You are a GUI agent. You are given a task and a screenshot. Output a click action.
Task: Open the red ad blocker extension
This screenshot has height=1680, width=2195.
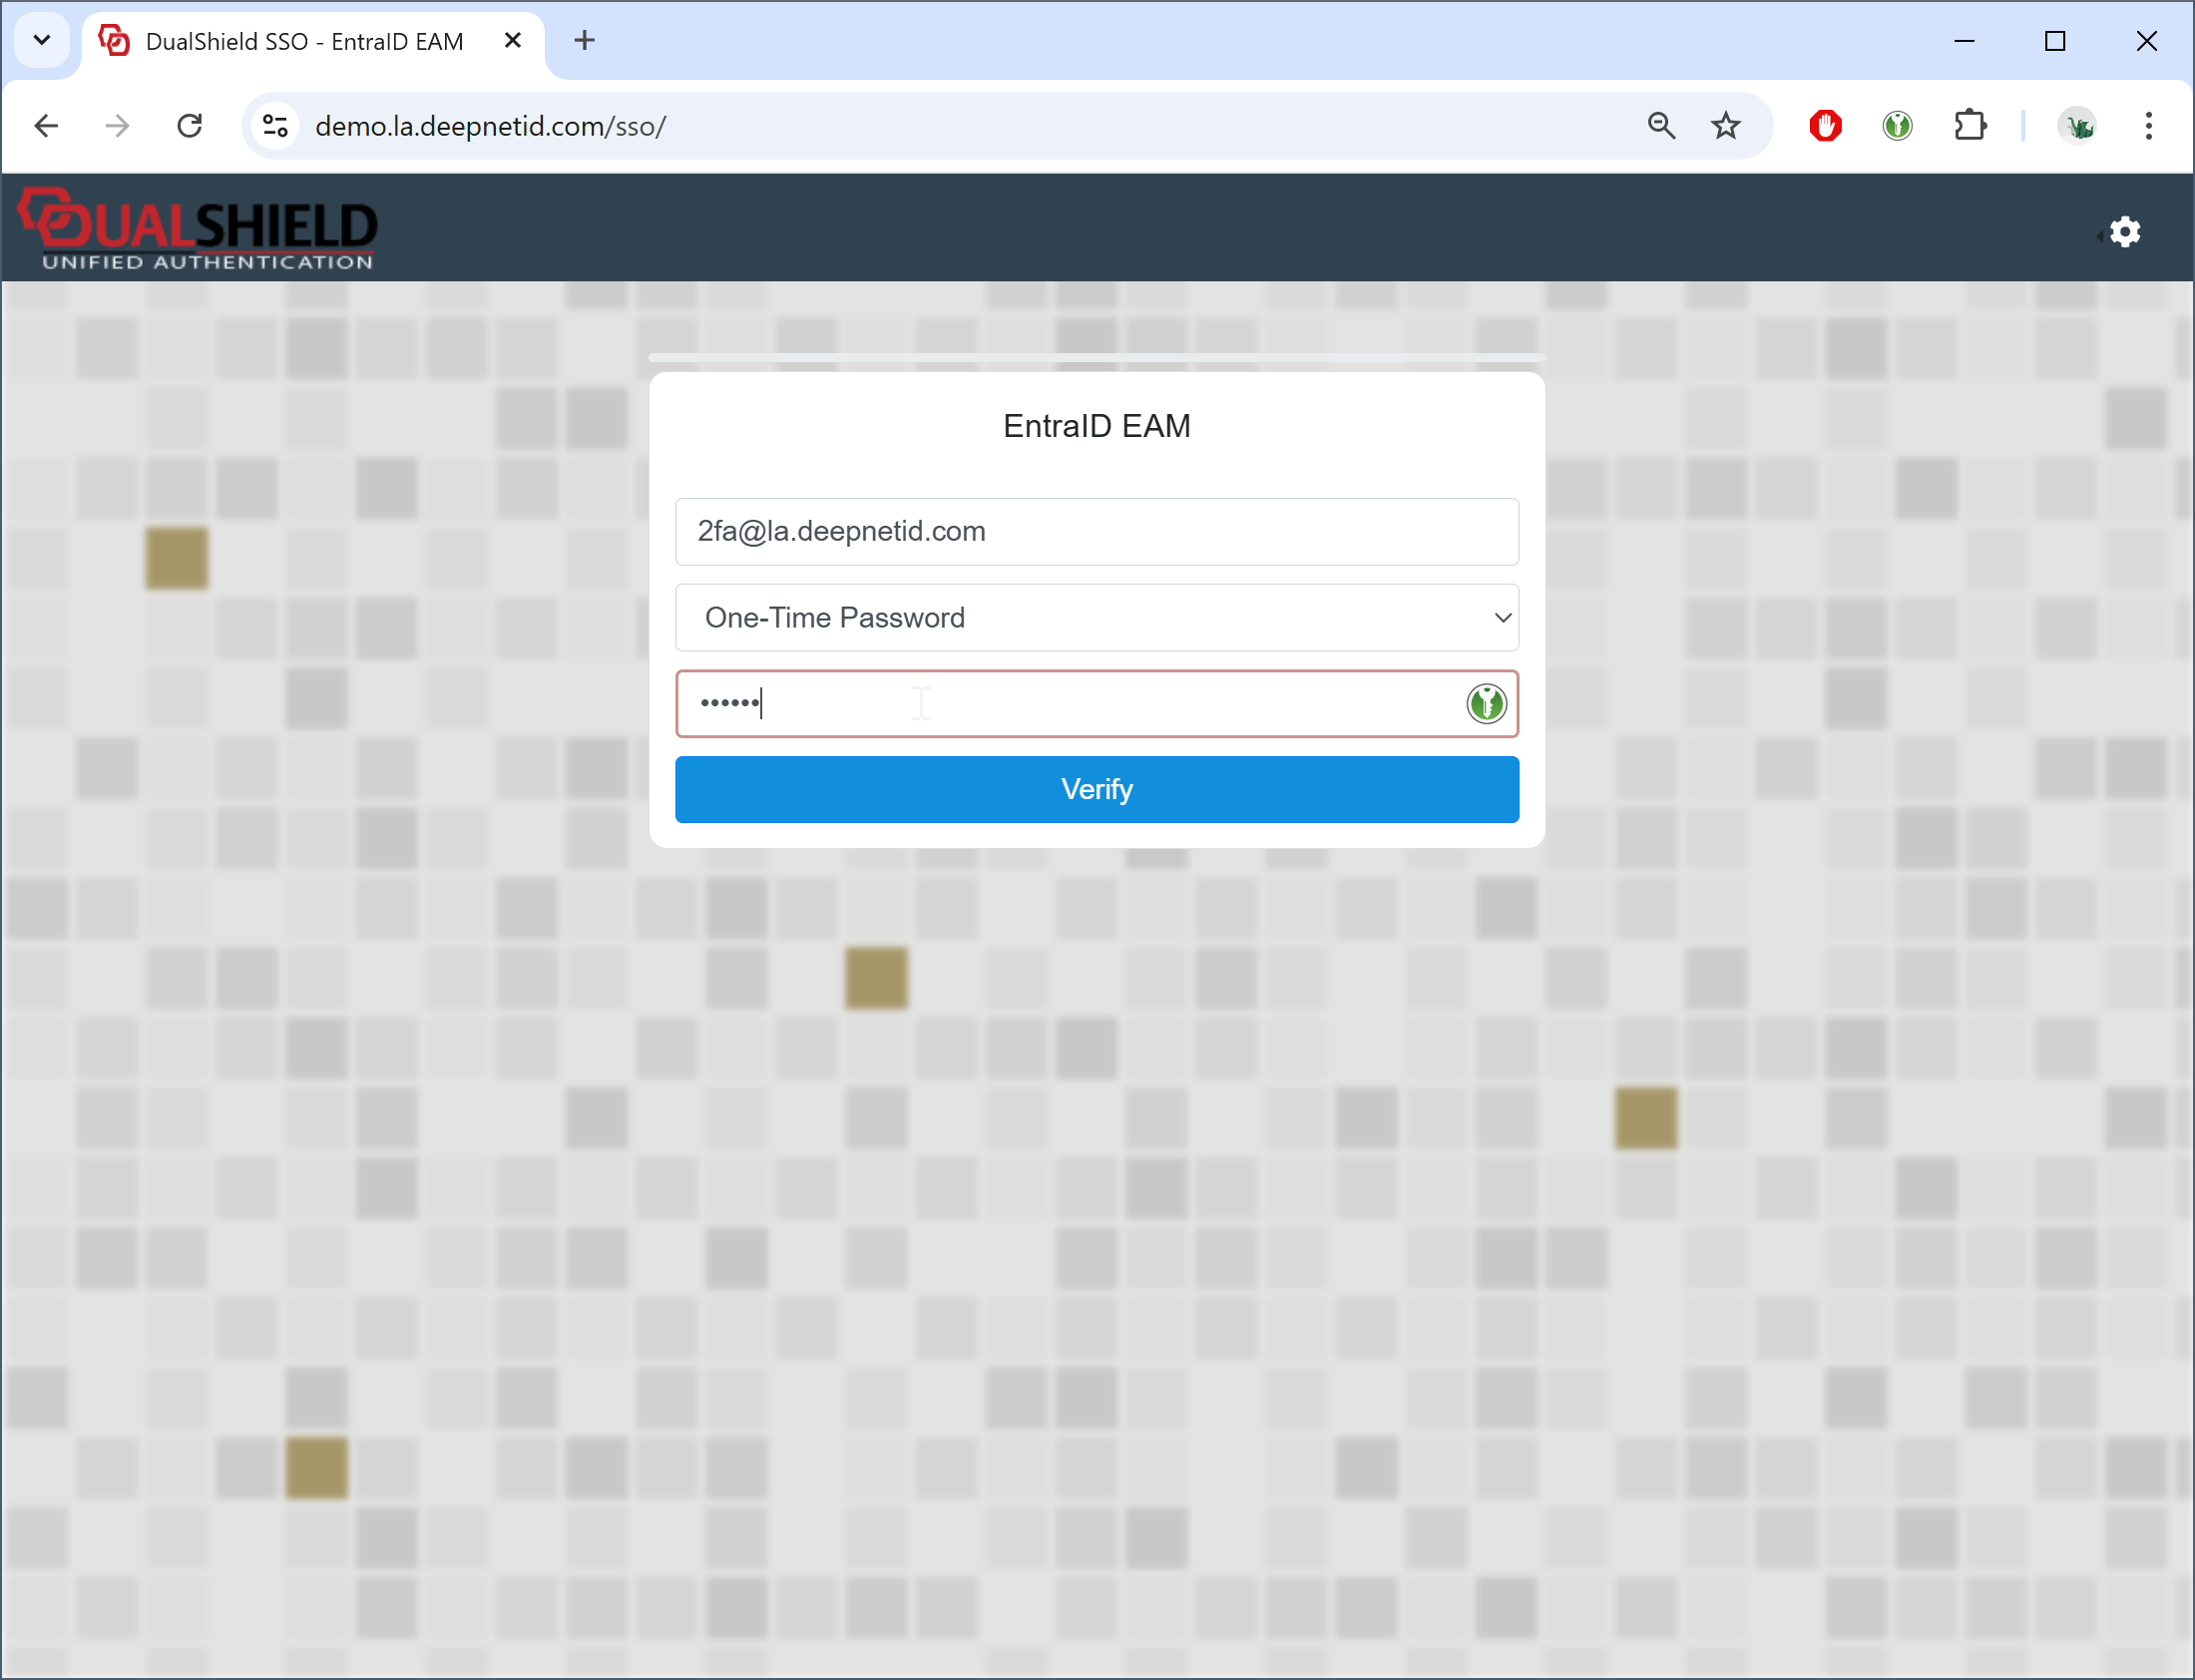1825,126
